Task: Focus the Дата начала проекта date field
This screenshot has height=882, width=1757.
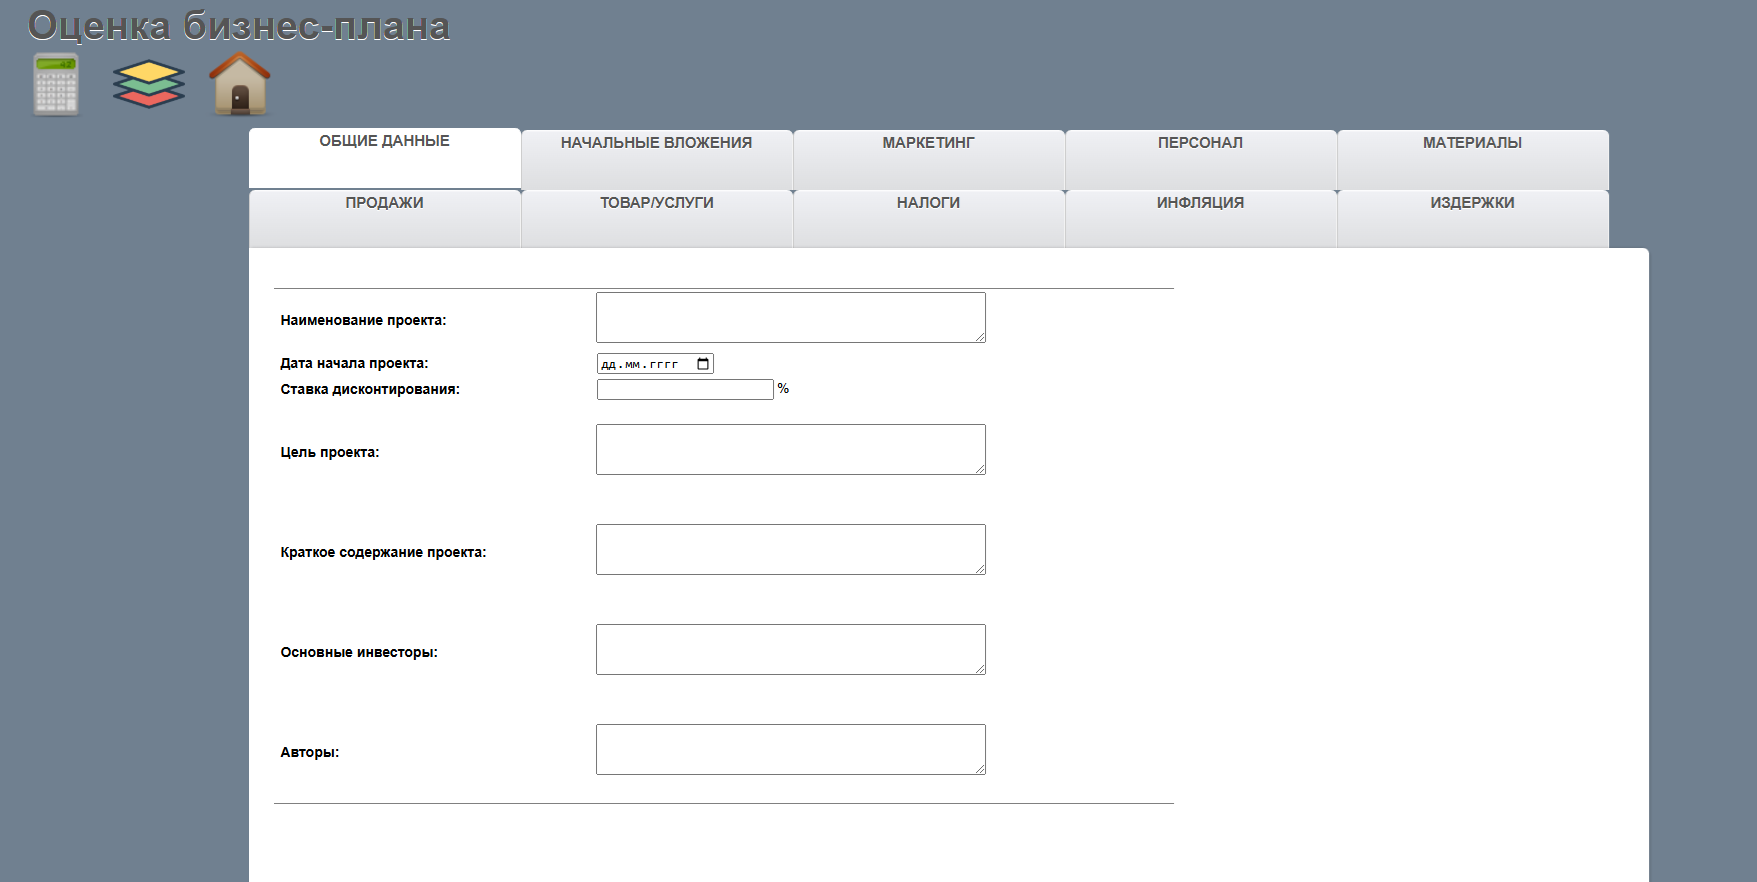Action: [645, 364]
